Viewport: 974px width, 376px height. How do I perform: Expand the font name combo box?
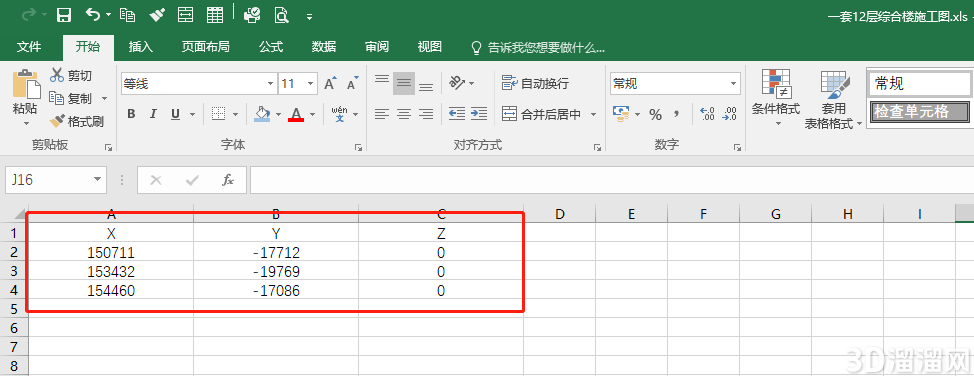(x=271, y=83)
